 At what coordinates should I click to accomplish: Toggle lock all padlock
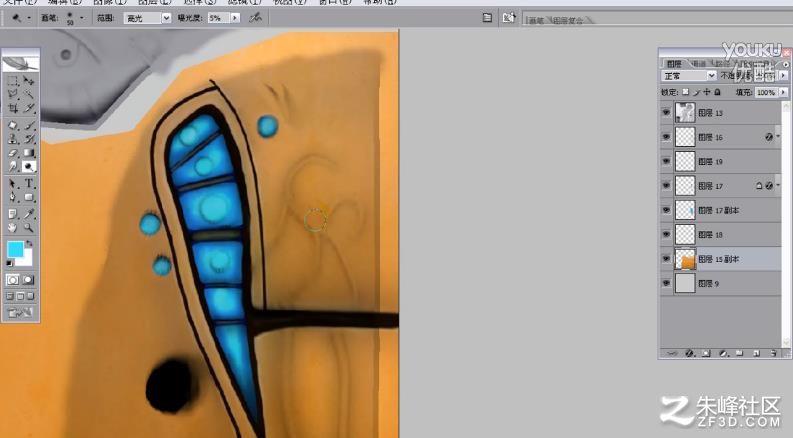(717, 92)
